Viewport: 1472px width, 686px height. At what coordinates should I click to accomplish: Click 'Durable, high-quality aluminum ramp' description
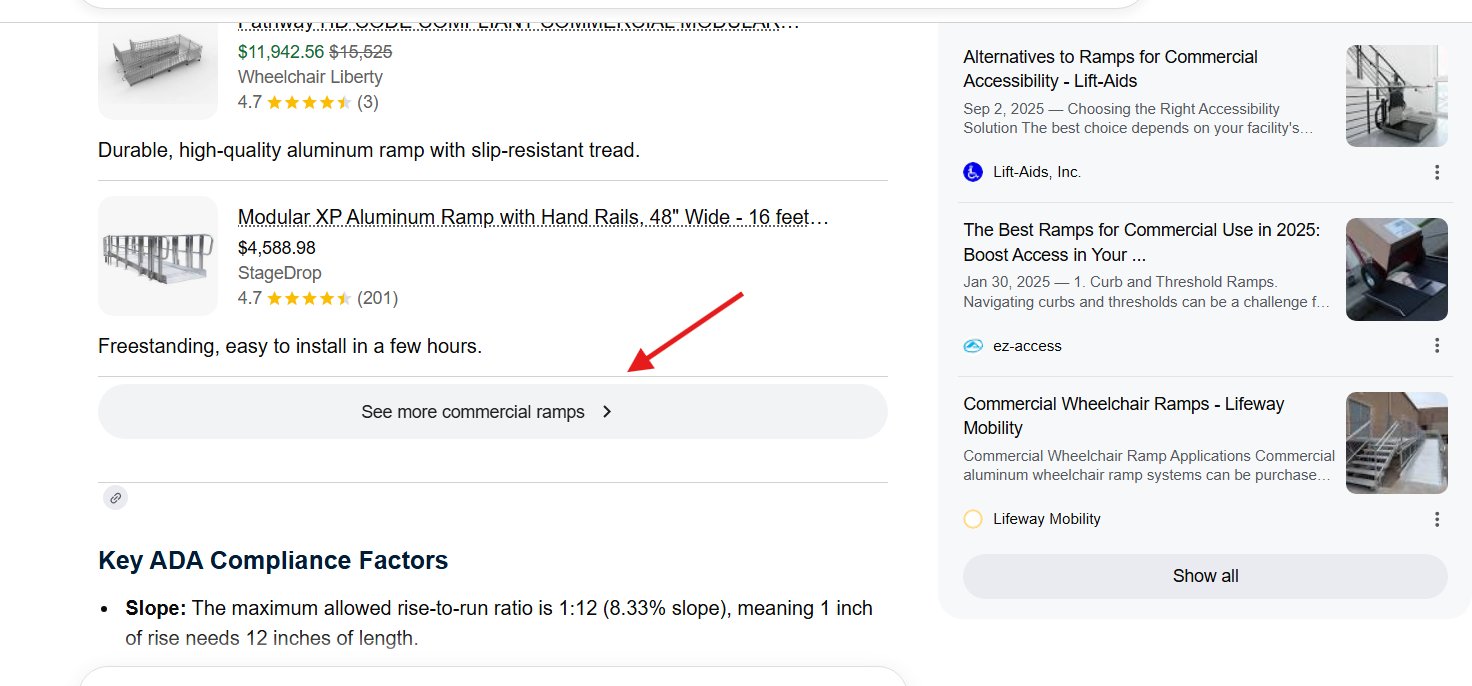pyautogui.click(x=368, y=151)
